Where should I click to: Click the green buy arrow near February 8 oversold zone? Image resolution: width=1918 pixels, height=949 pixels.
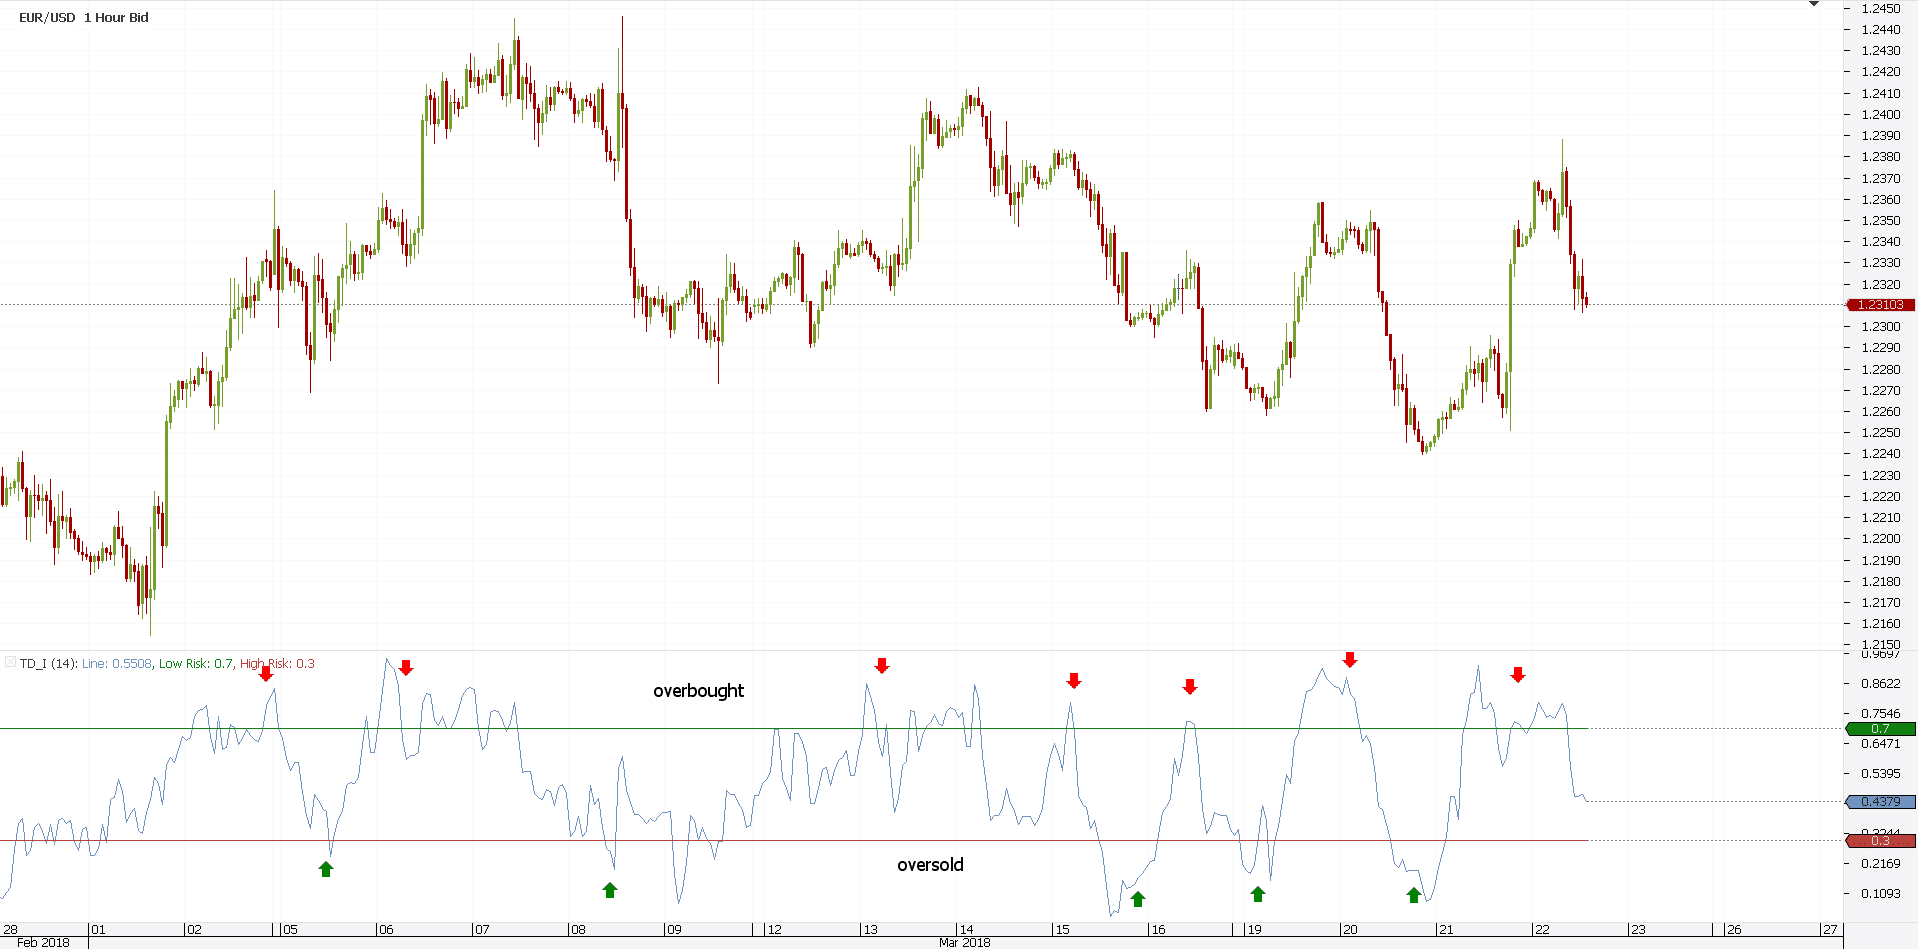611,888
